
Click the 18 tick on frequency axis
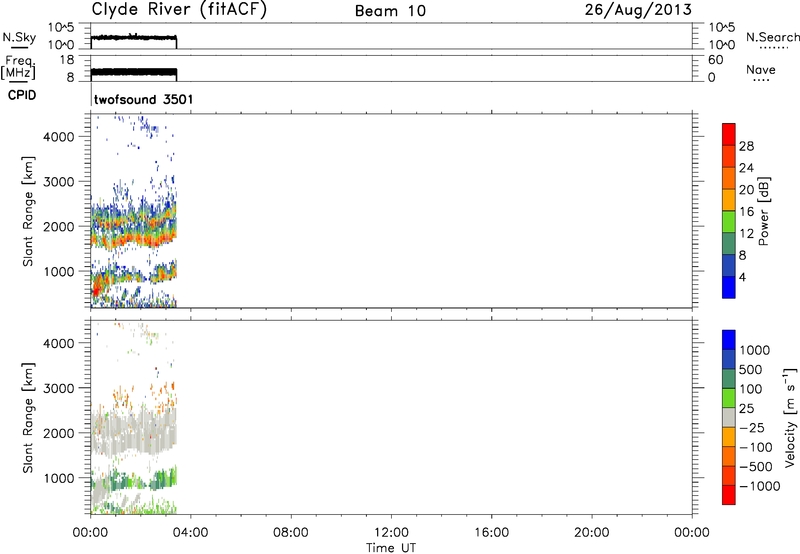point(66,60)
